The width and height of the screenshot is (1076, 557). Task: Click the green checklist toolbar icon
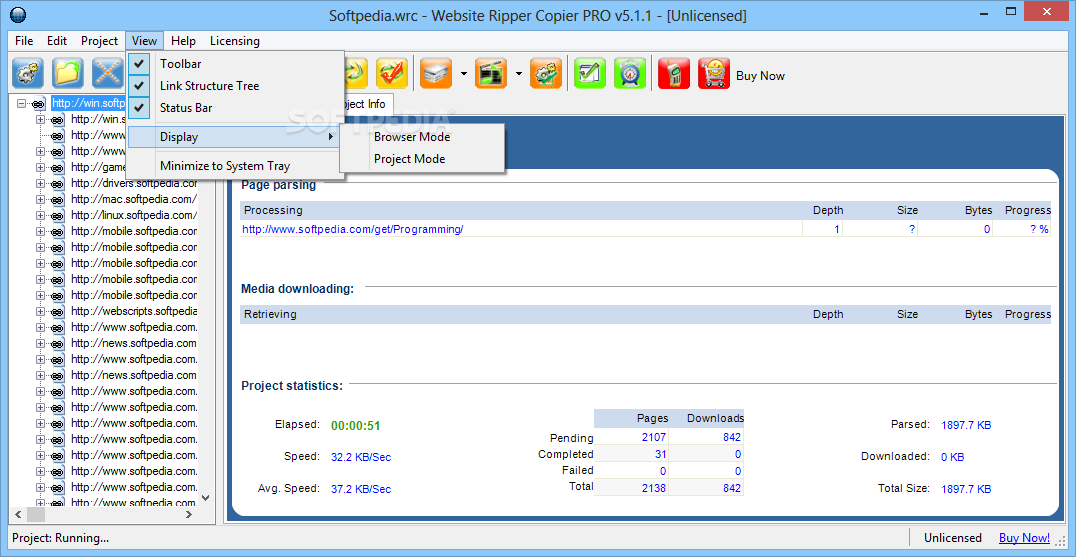click(x=589, y=73)
